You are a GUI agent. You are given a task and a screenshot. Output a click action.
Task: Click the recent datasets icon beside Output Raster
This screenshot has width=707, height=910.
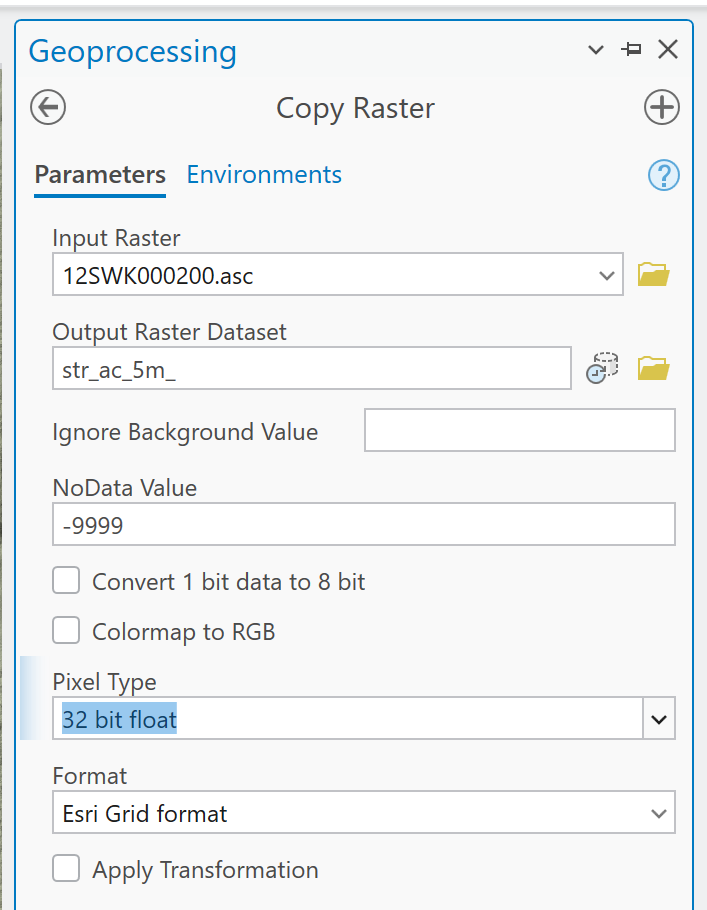pyautogui.click(x=601, y=368)
